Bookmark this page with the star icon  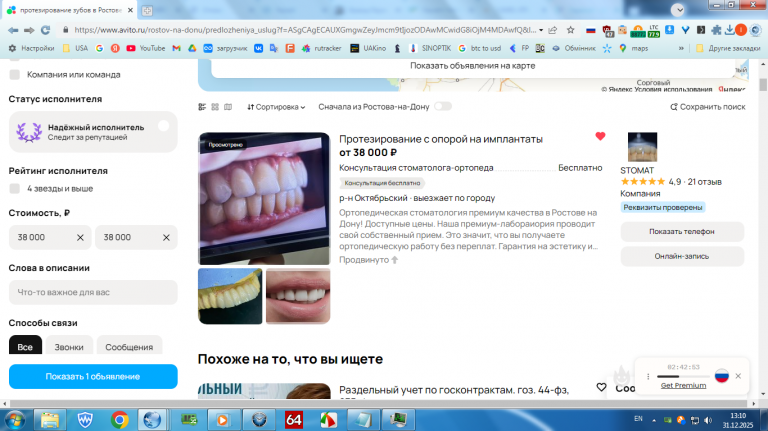coord(571,30)
